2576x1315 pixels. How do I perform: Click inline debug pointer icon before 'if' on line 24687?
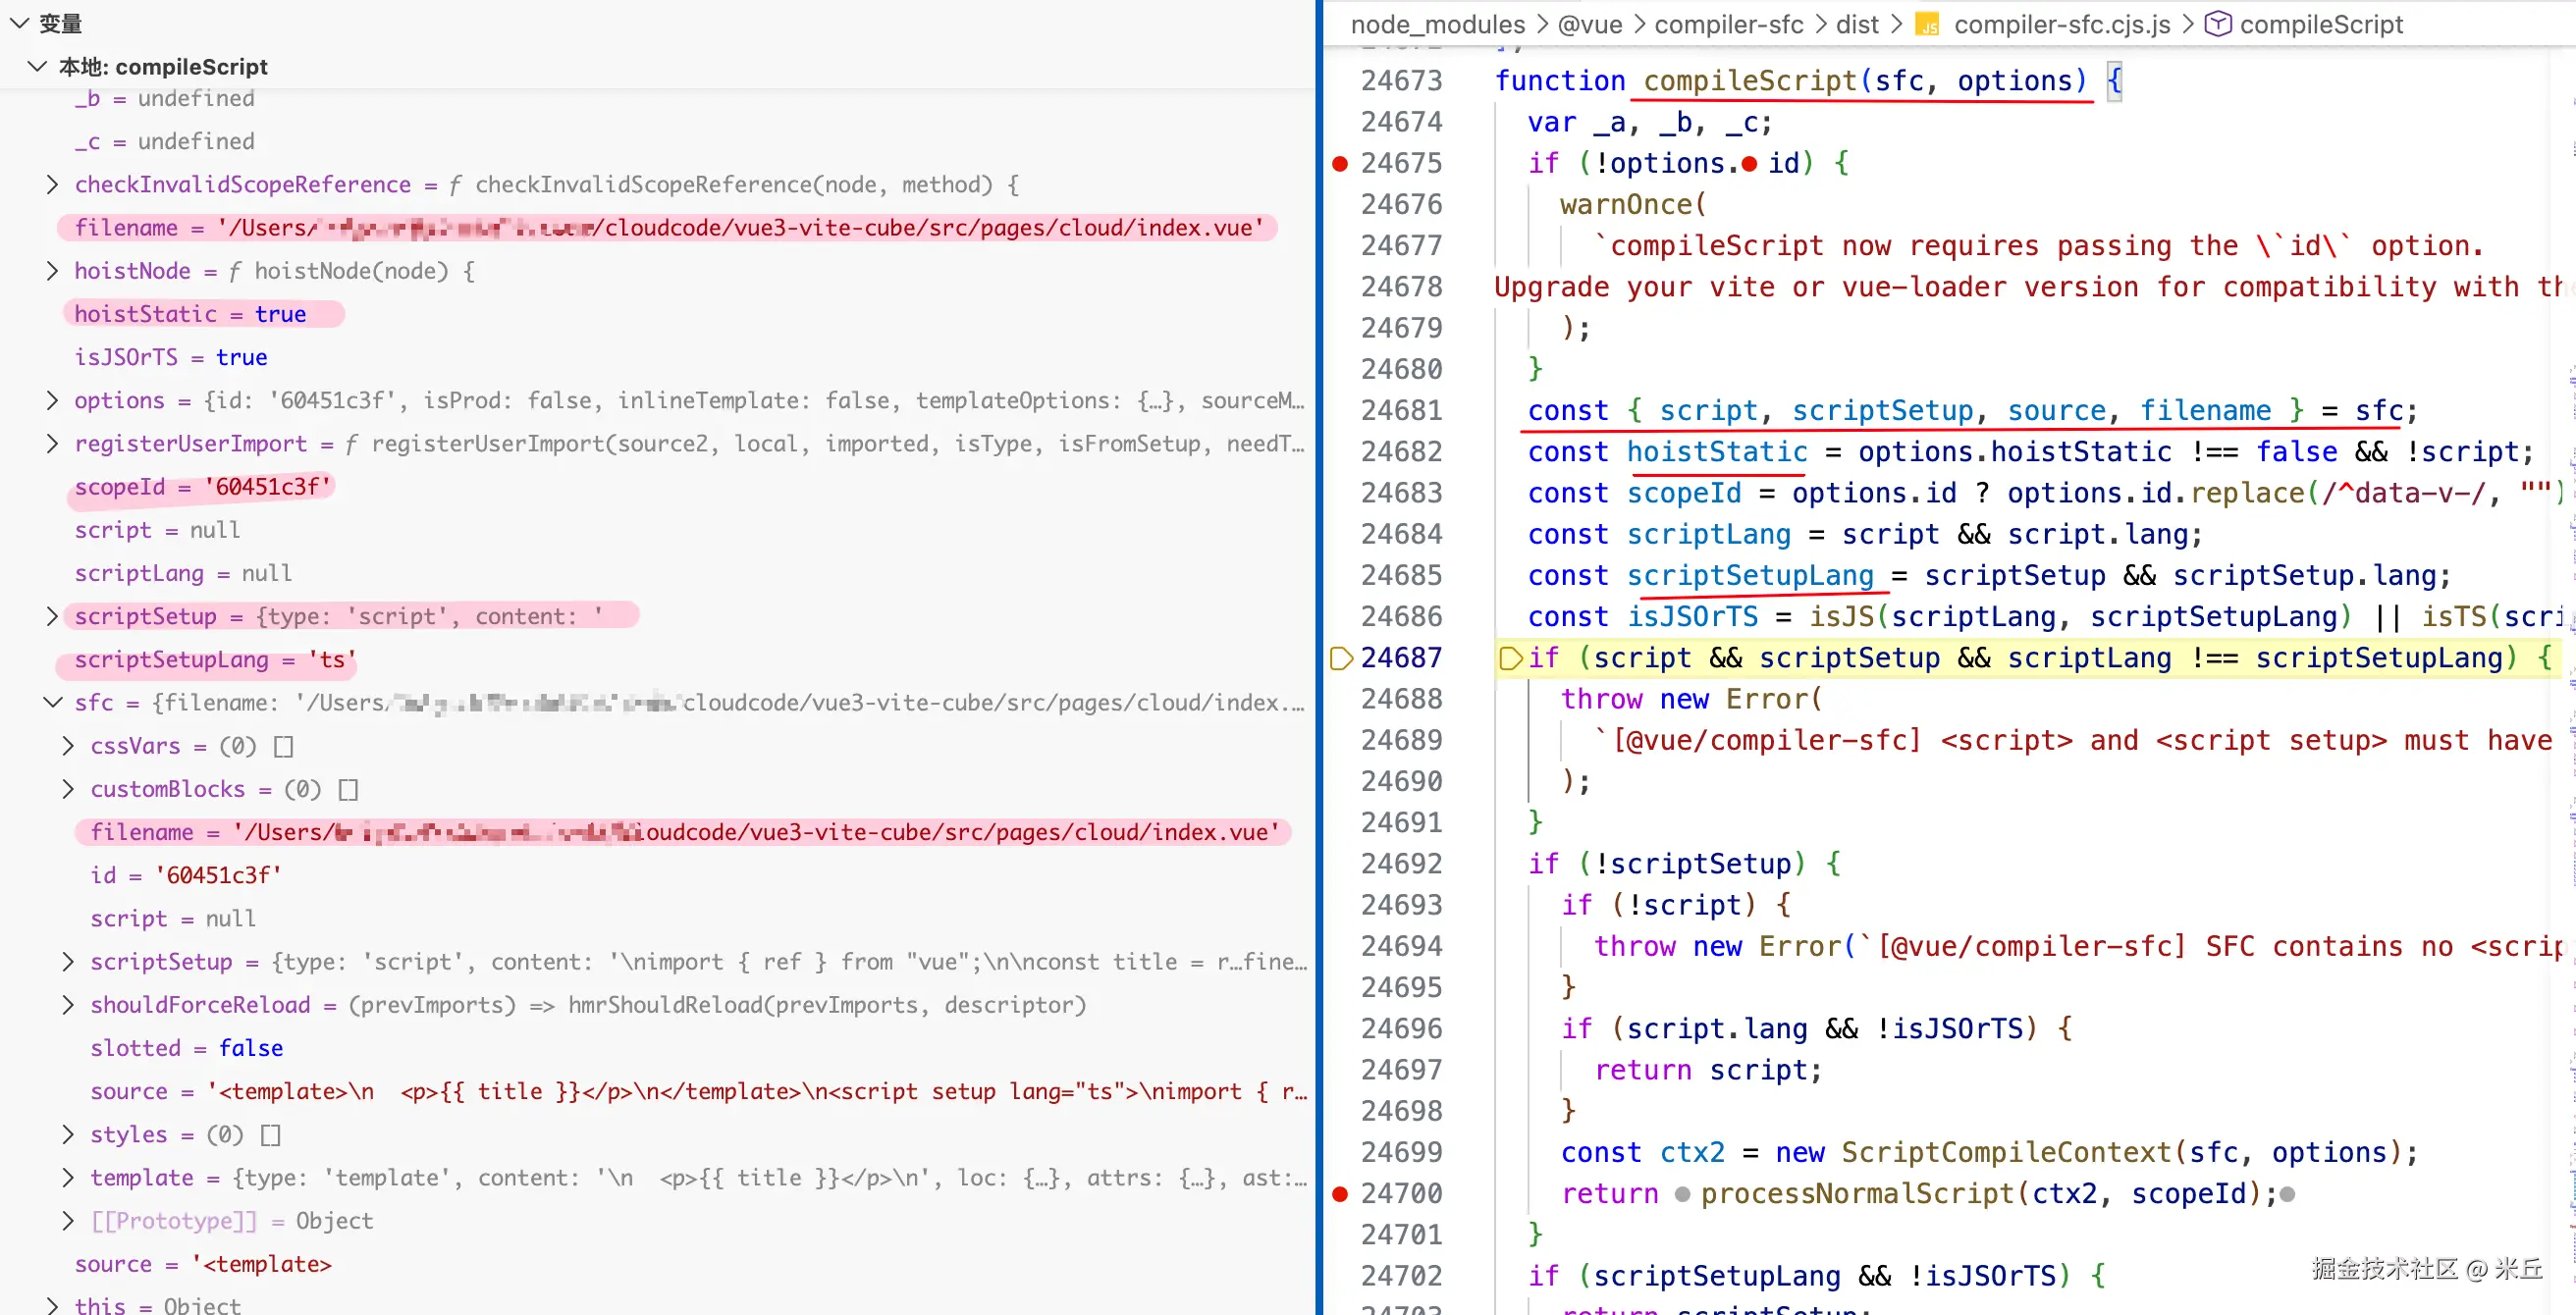pos(1510,658)
